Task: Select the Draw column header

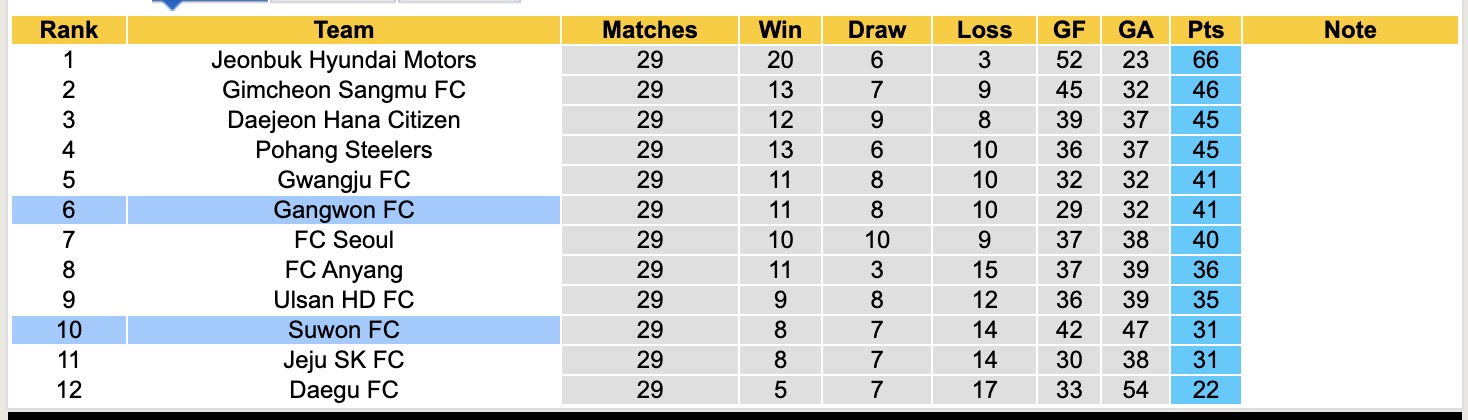Action: [877, 30]
